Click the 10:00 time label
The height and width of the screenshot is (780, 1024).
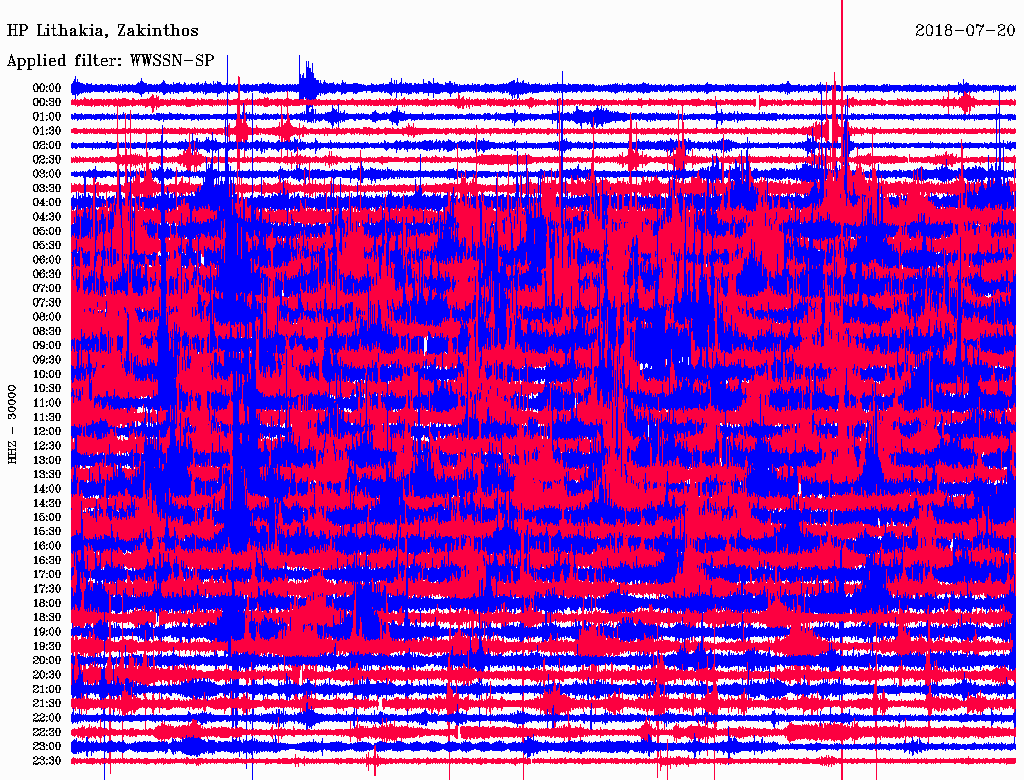47,374
